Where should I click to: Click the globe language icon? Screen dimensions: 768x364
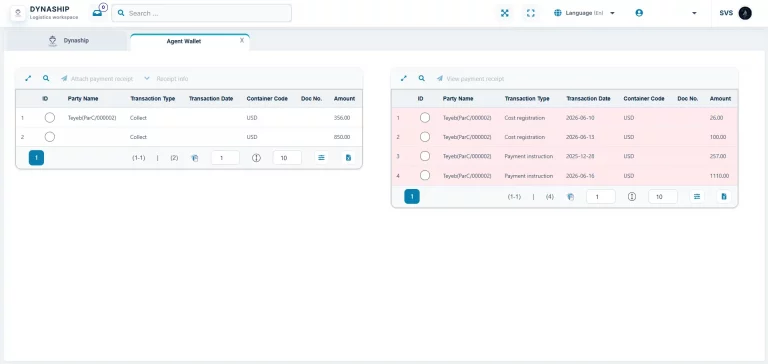click(557, 13)
